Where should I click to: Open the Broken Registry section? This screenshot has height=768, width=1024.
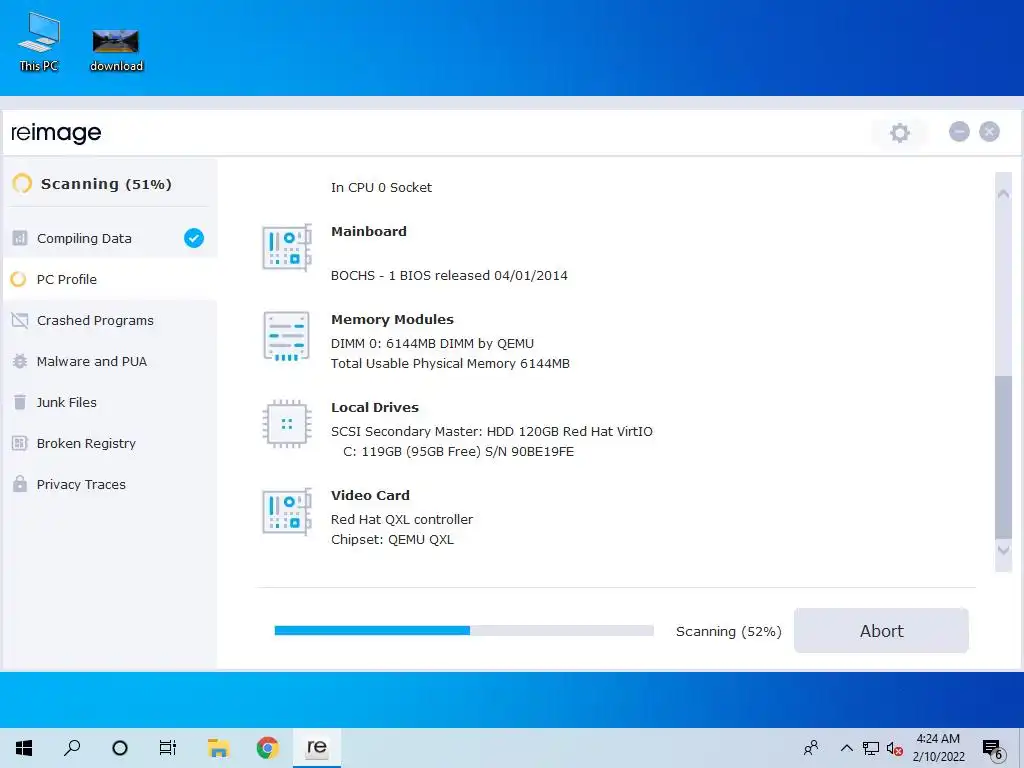110,443
